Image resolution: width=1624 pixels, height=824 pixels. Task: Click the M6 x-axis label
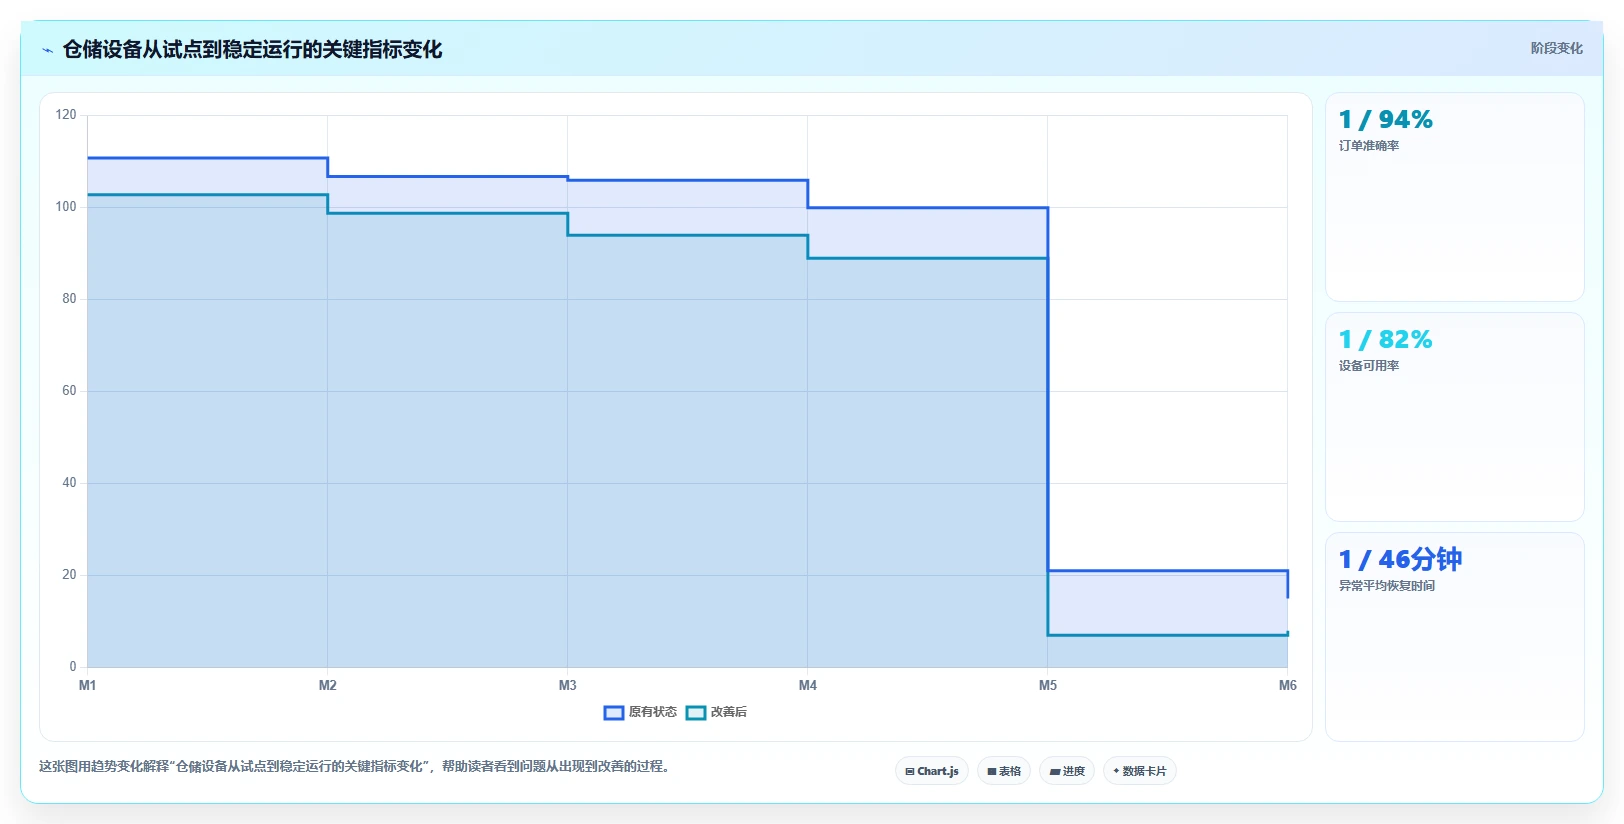point(1288,685)
